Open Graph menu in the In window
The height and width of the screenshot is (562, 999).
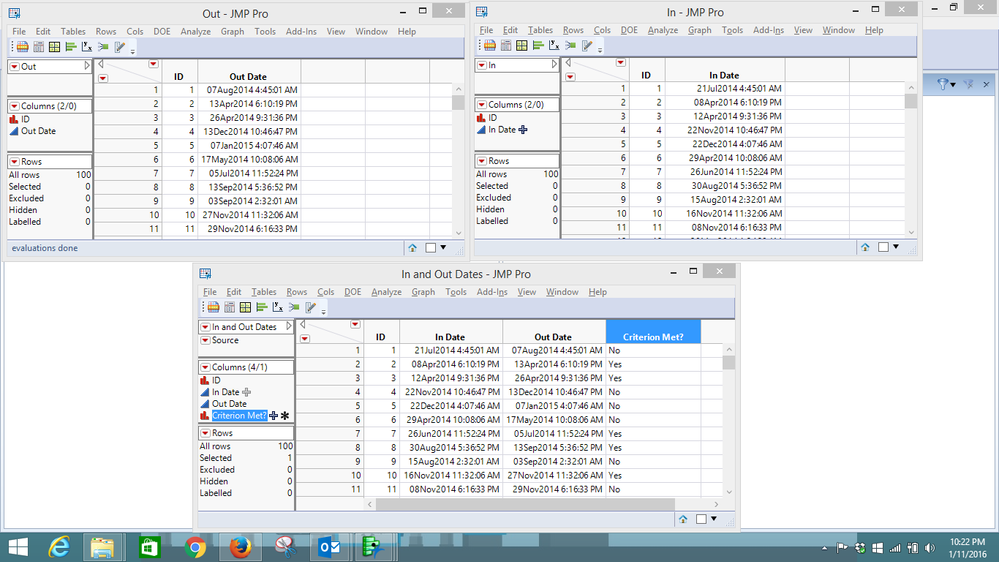700,30
